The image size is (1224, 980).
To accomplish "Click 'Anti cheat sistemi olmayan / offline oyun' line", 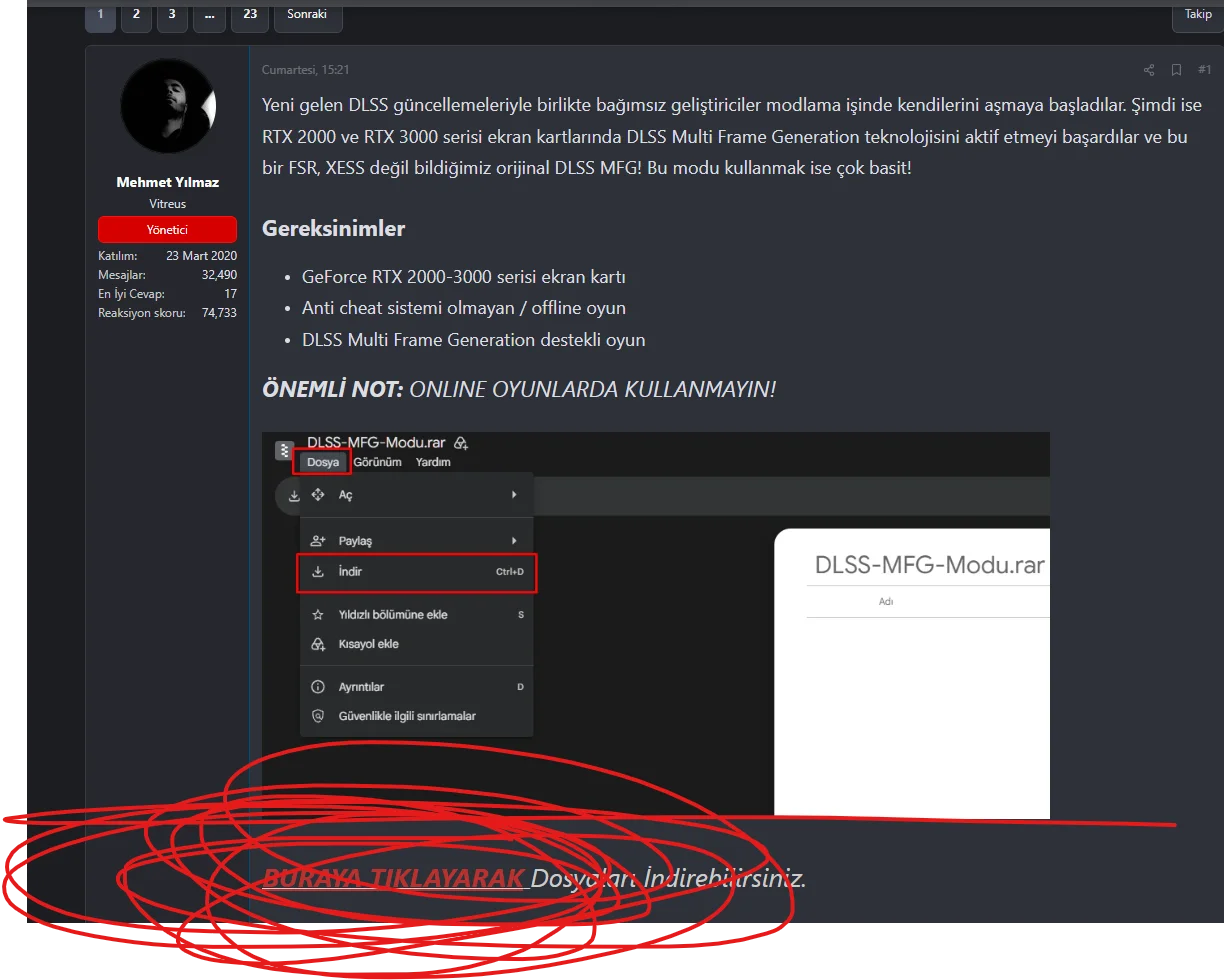I will tap(463, 308).
